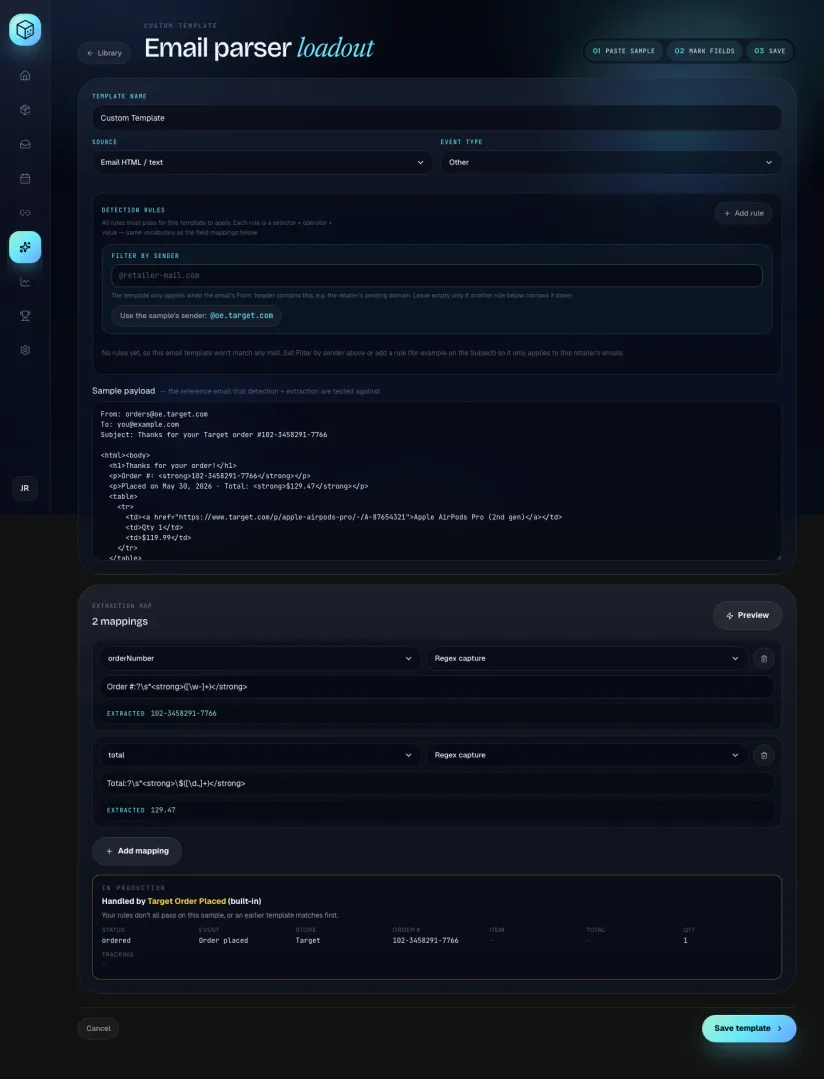Select step 01 Paste Sample

[x=624, y=51]
